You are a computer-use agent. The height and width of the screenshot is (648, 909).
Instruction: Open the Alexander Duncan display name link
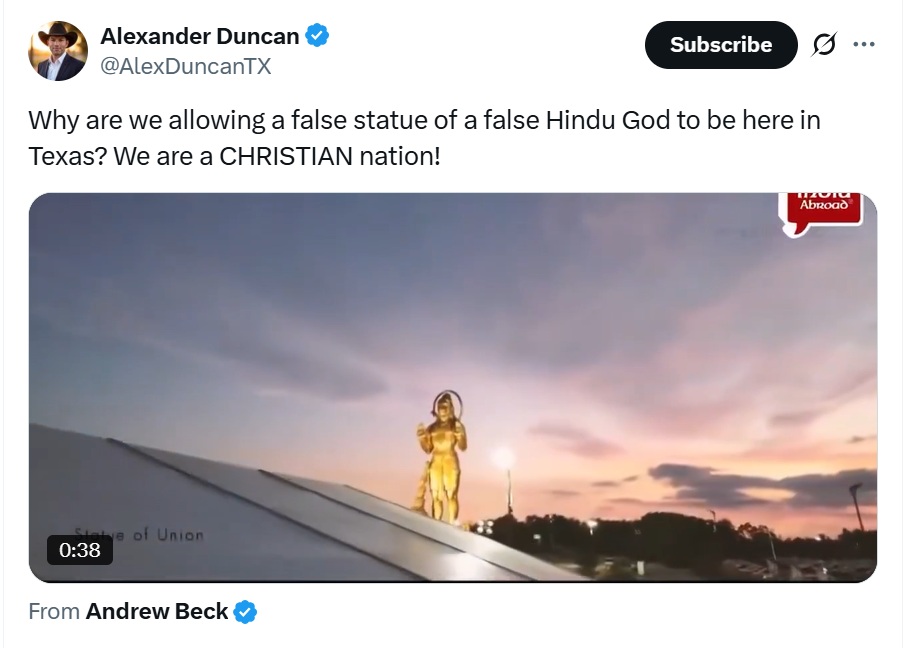tap(200, 37)
